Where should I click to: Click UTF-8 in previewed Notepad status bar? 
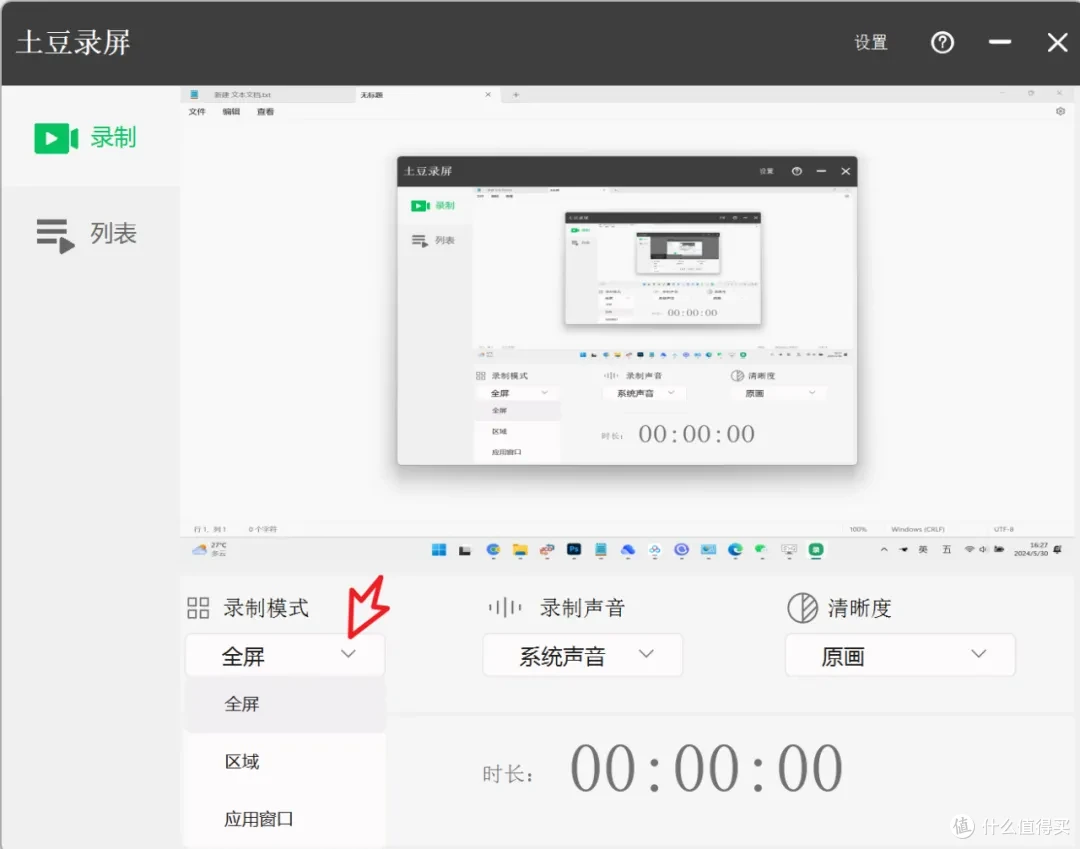[x=1004, y=530]
